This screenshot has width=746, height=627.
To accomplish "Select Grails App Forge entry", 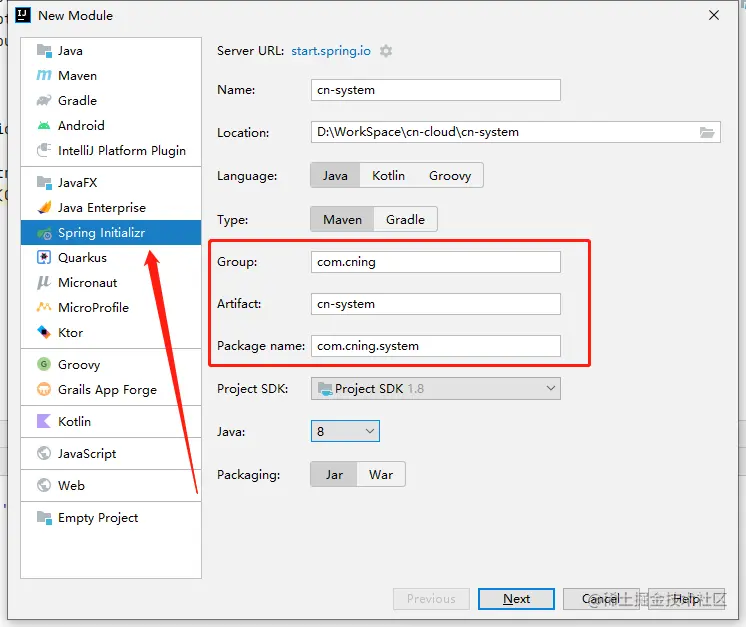I will (x=111, y=390).
